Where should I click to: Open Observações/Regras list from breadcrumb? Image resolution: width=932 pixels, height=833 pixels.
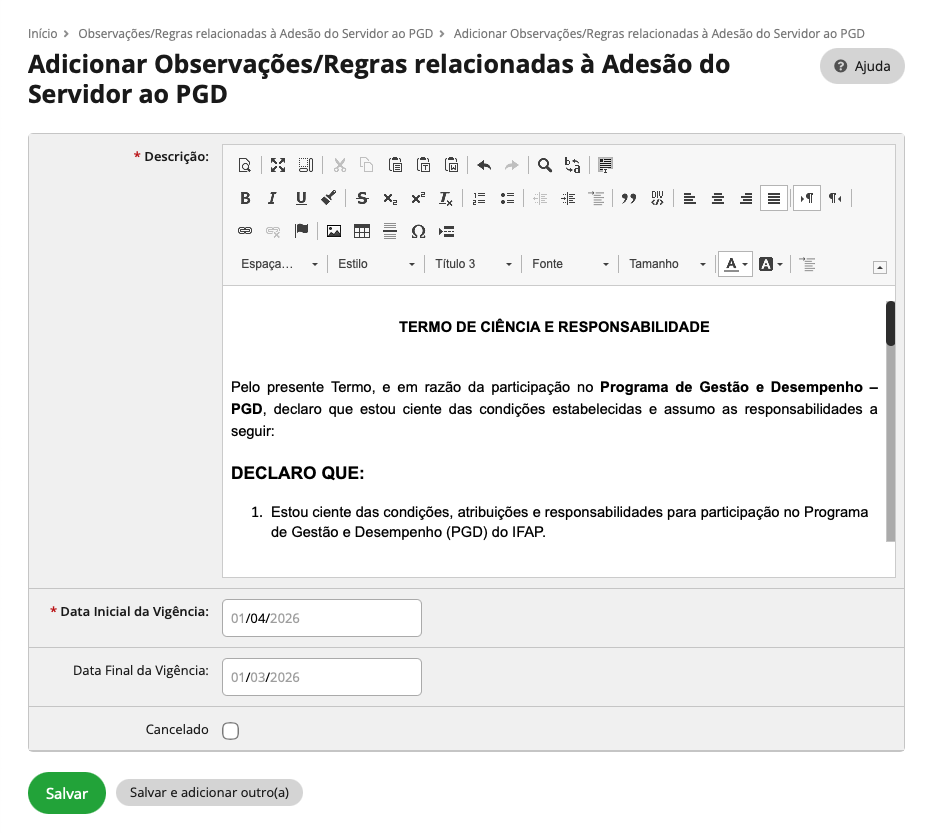(x=255, y=33)
